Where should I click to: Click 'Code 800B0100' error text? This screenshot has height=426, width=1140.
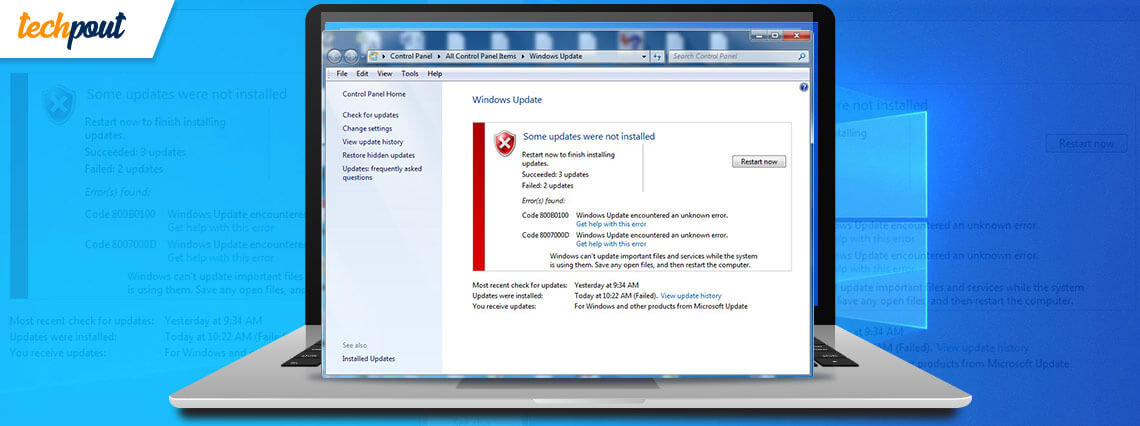[545, 215]
